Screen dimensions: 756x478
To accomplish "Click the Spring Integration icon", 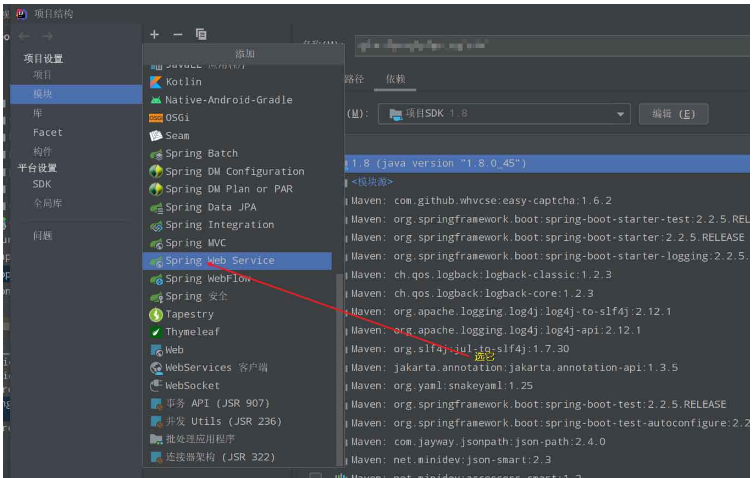I will (156, 226).
